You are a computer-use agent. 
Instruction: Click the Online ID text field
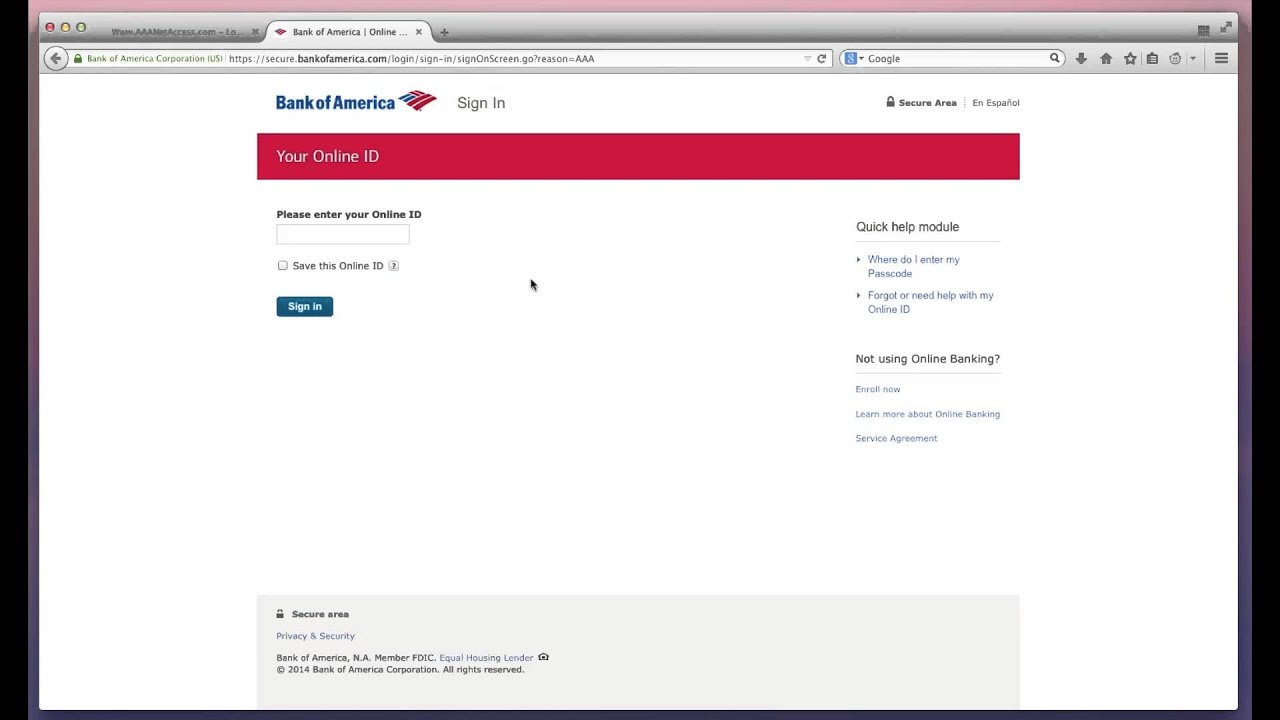click(343, 234)
